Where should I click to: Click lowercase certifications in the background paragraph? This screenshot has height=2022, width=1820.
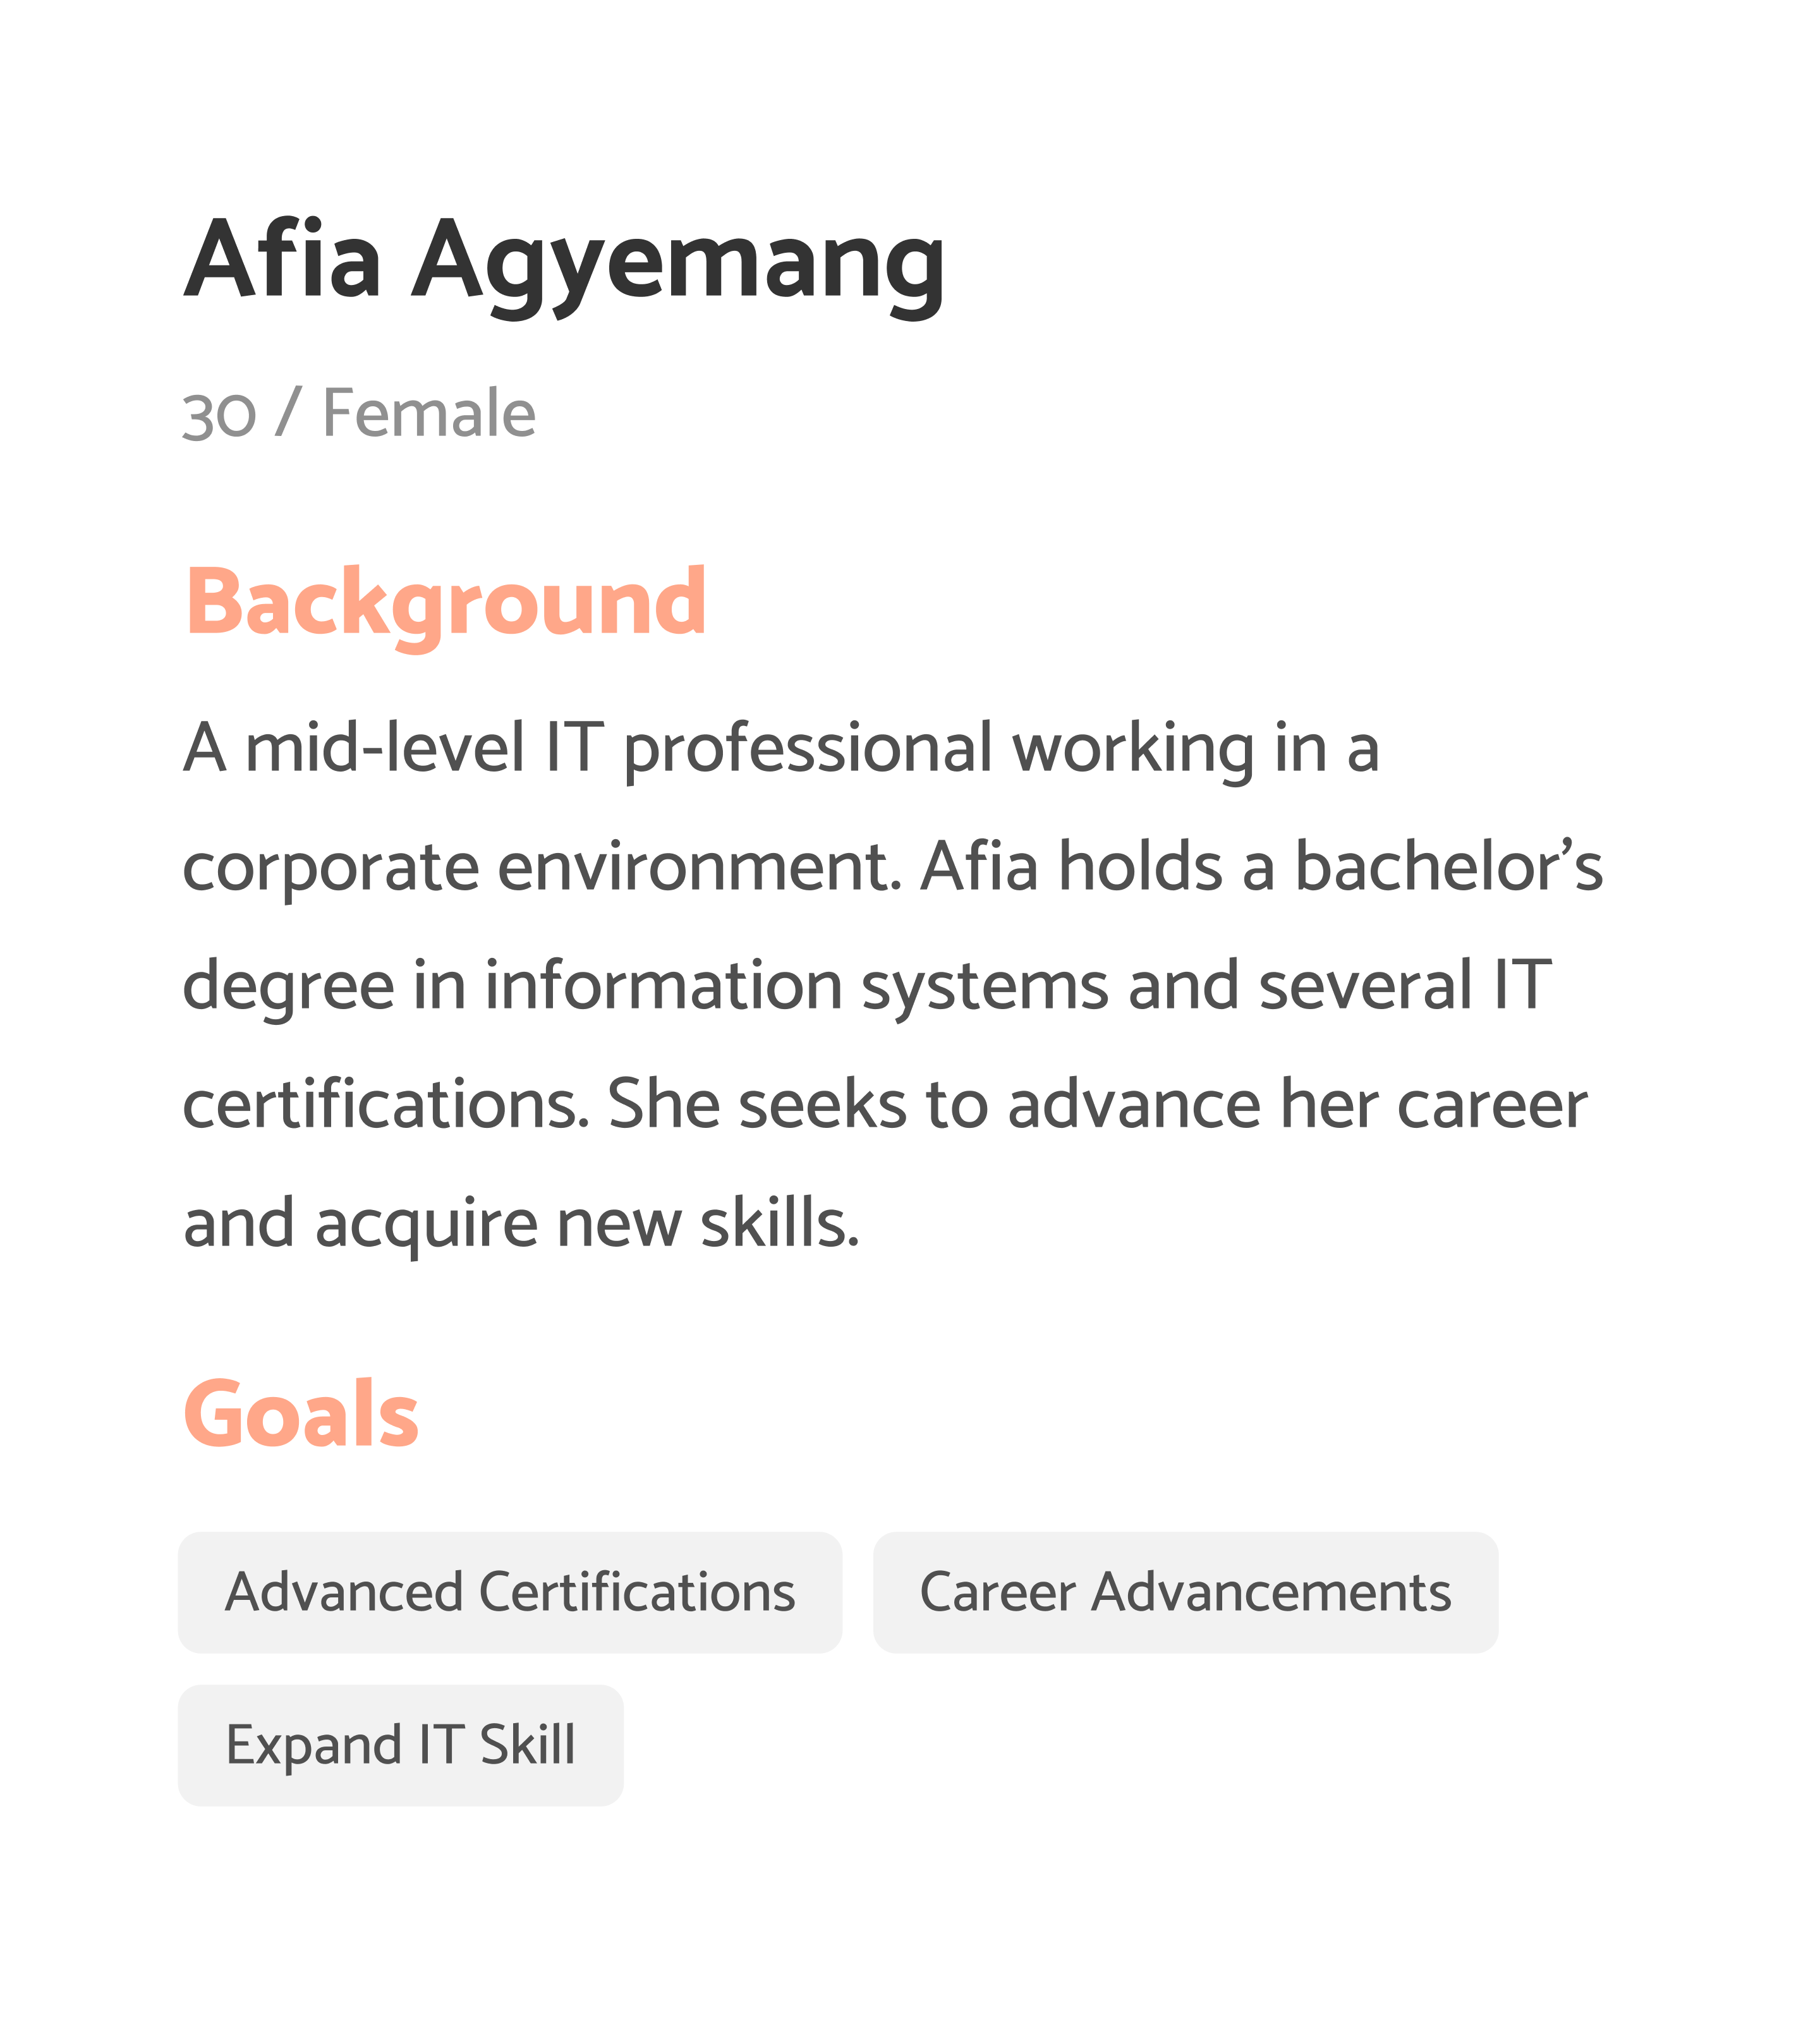(x=386, y=1104)
